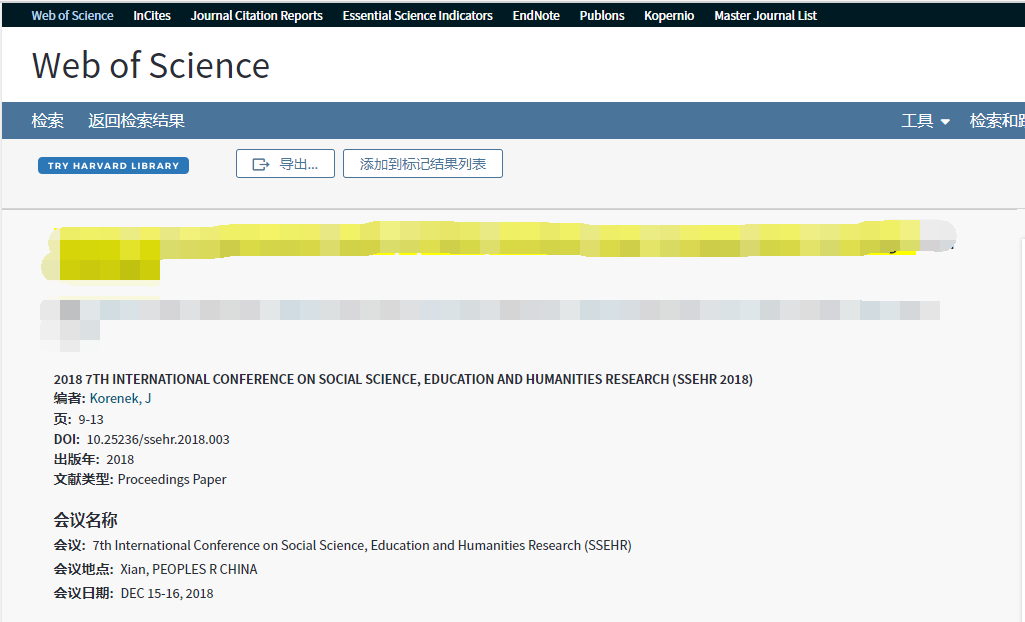Open the SSEHR 2018 conference proceedings title
1025x622 pixels.
point(403,379)
